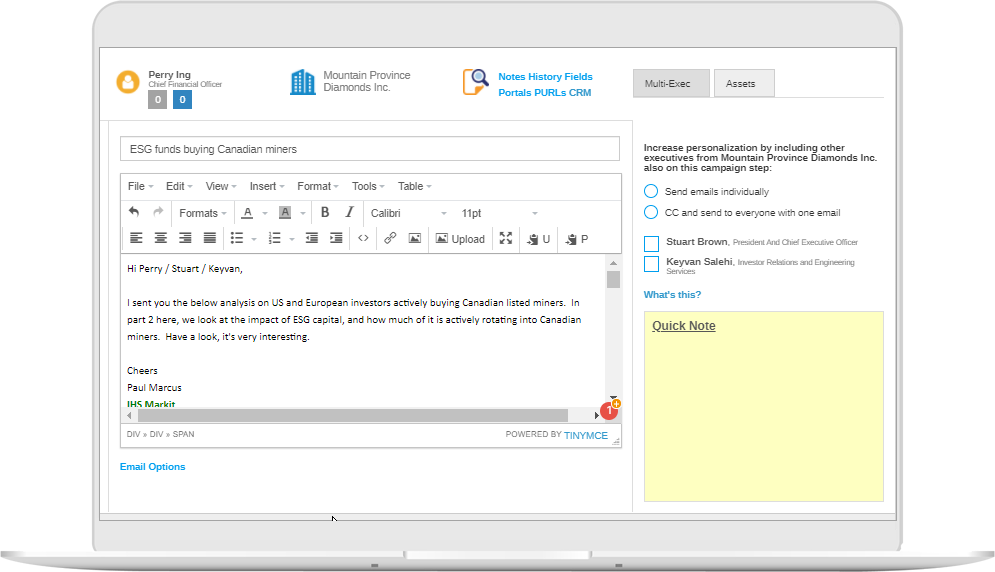The width and height of the screenshot is (995, 572).
Task: Click the horizontal scrollbar left arrow
Action: 129,415
